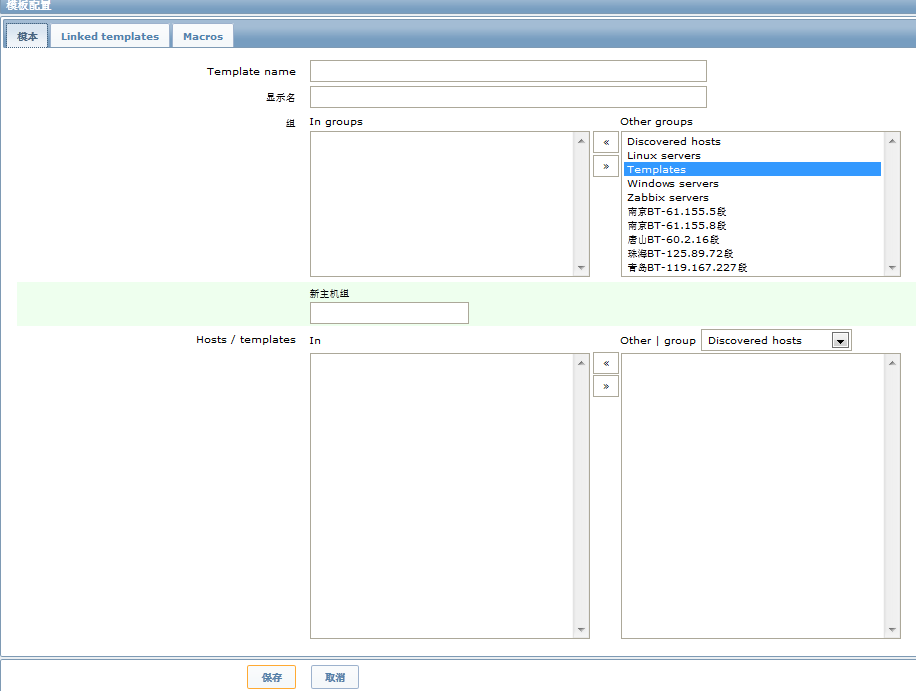Screen dimensions: 916x691
Task: Click the 保存 save button
Action: tap(272, 677)
